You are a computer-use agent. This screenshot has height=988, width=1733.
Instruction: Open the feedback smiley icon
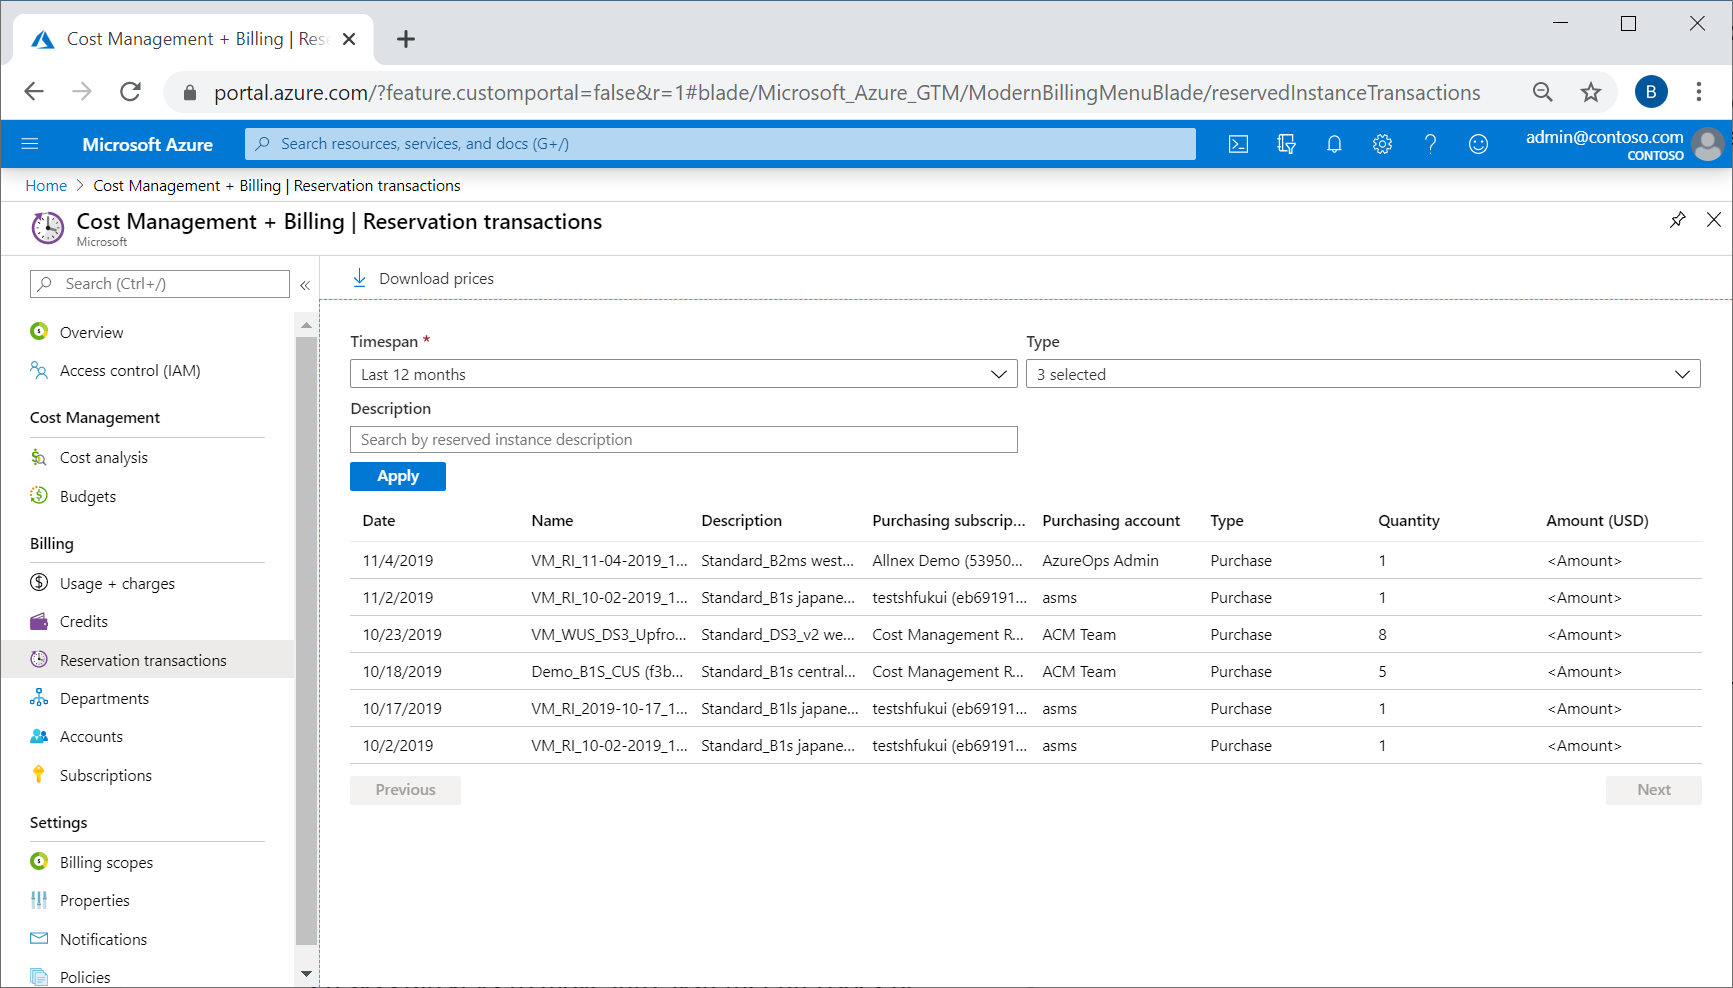click(1478, 144)
